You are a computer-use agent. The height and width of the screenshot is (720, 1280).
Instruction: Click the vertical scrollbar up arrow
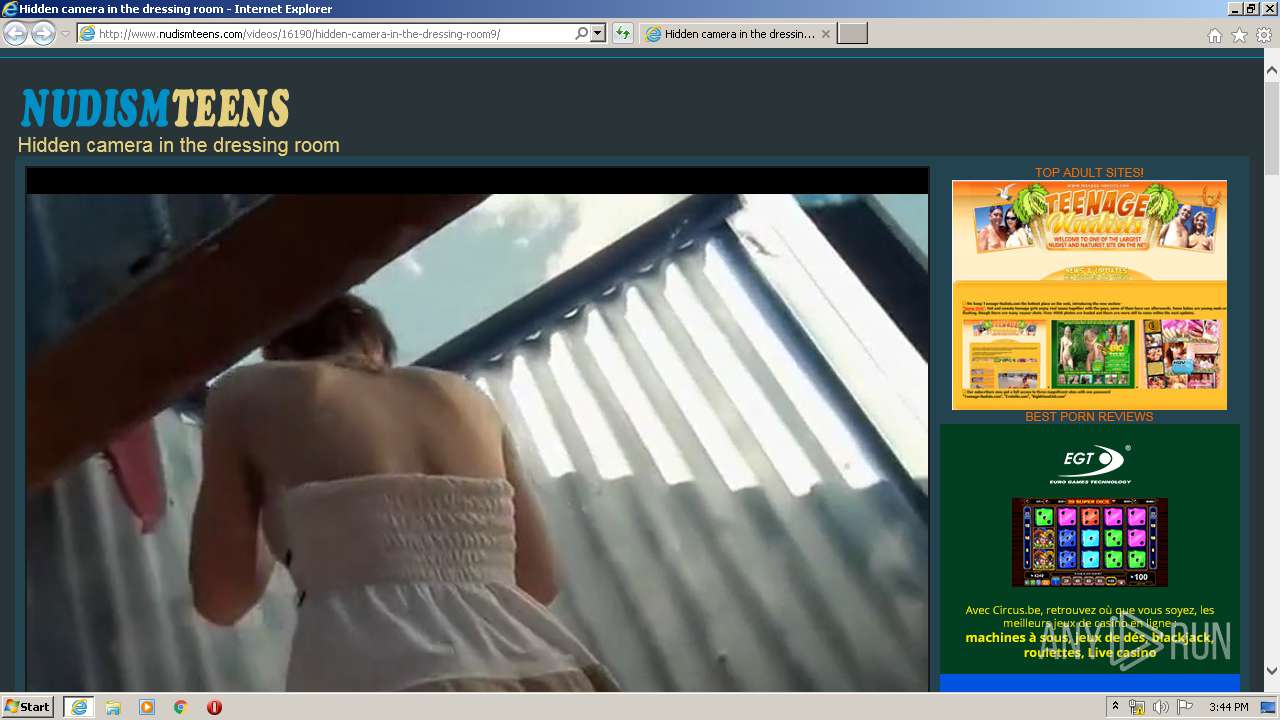(1272, 70)
